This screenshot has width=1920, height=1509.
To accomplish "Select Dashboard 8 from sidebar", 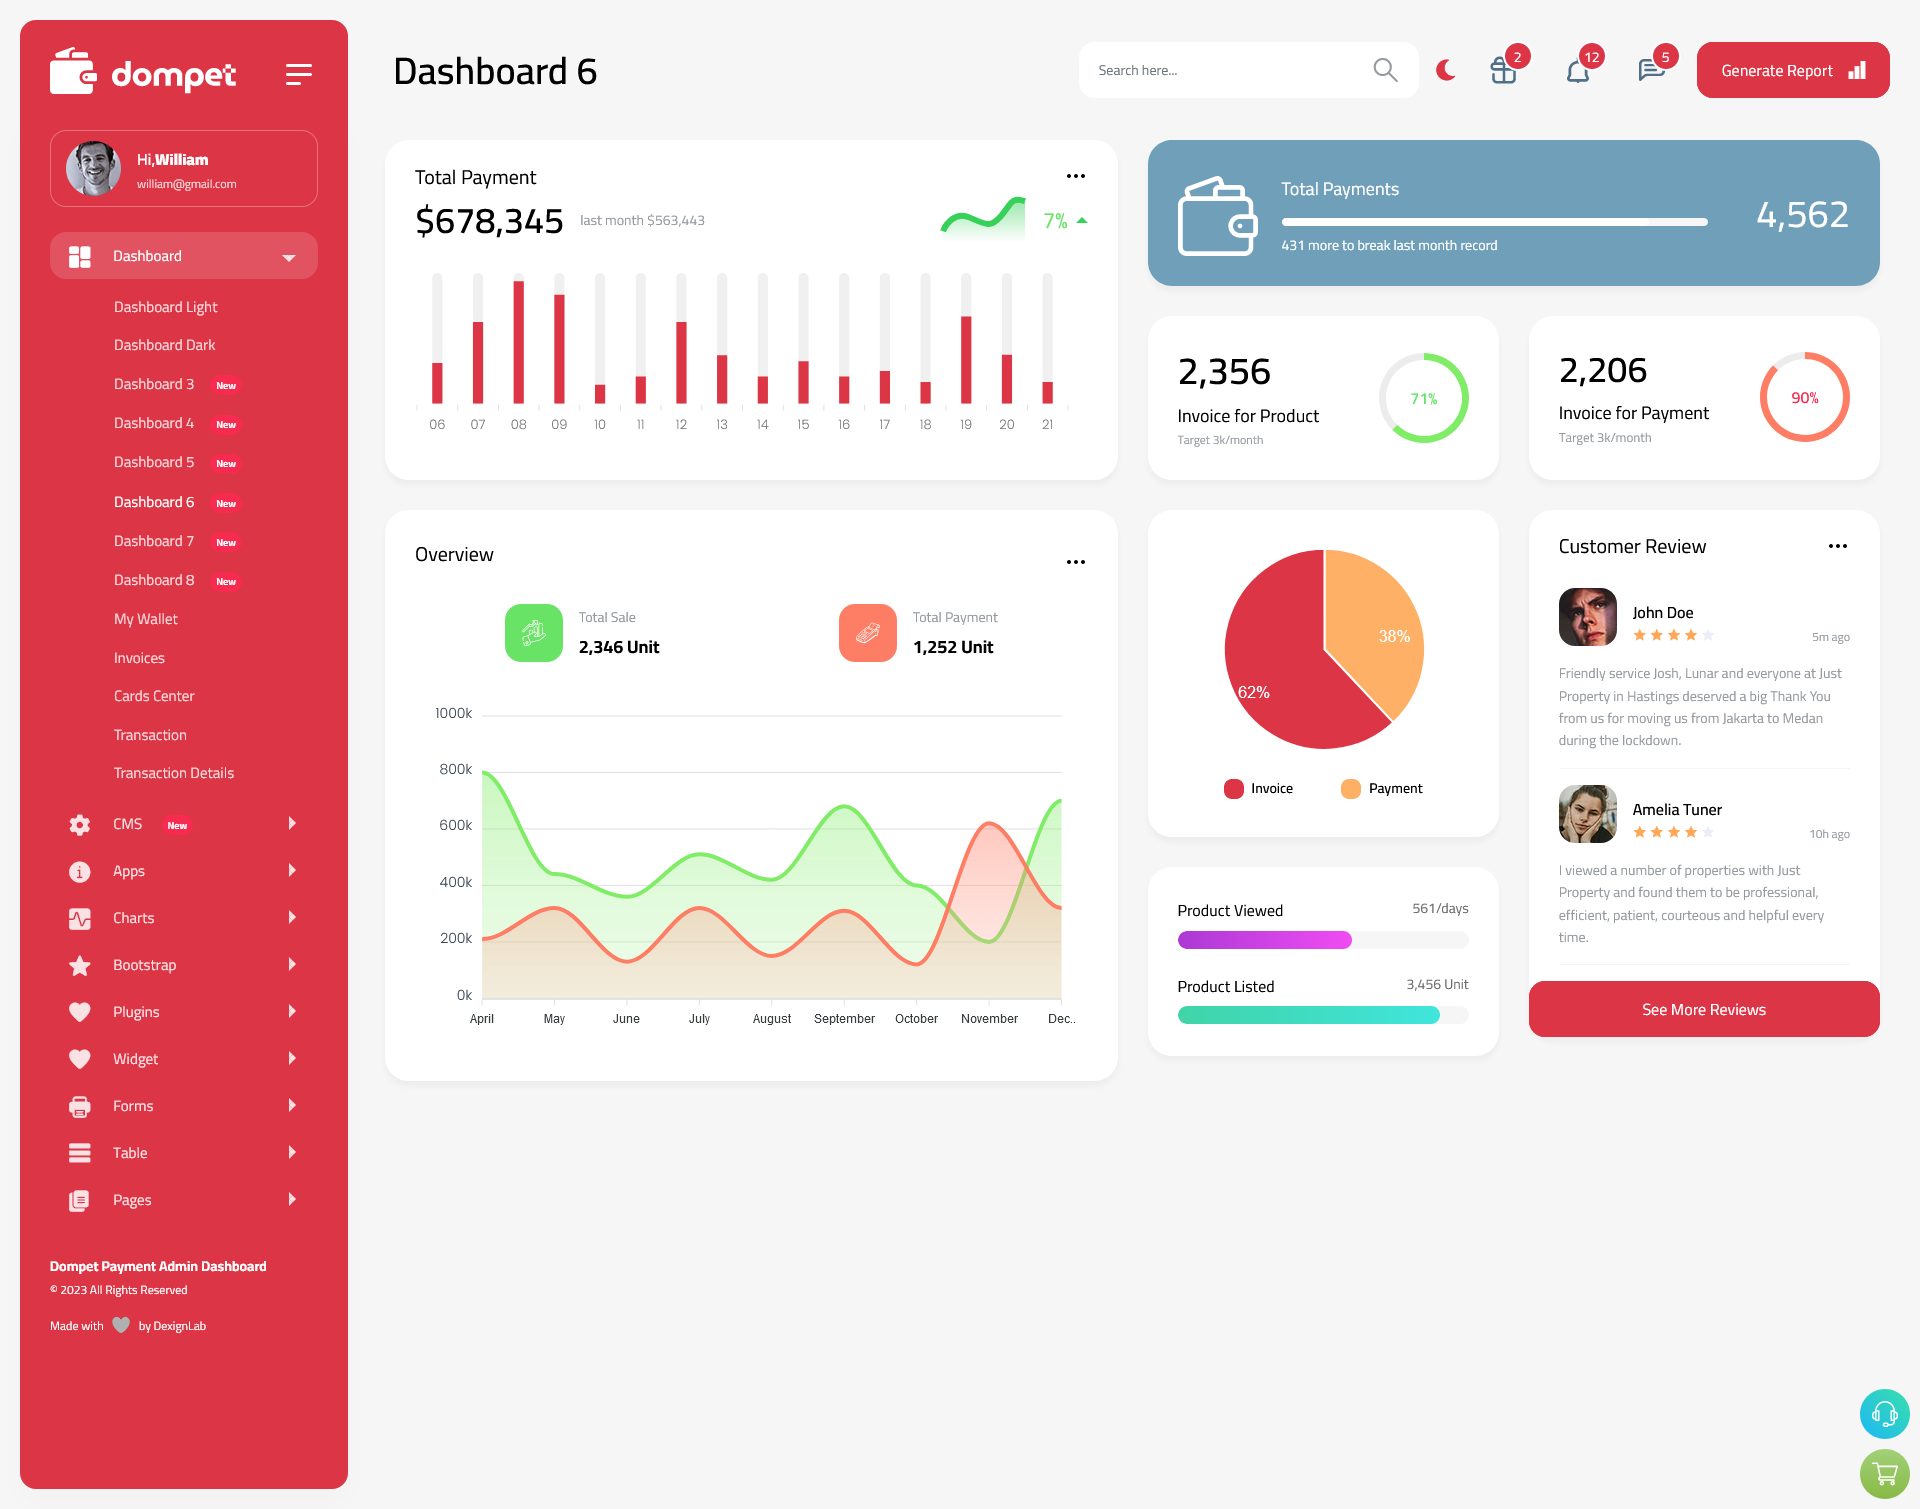I will click(151, 580).
